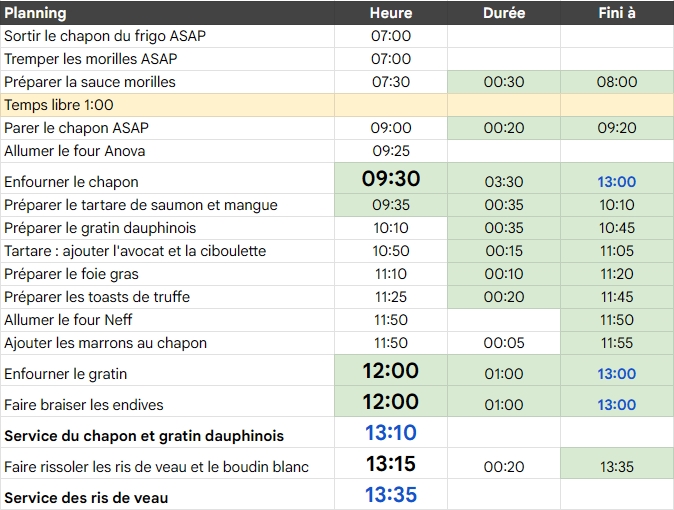This screenshot has height=510, width=674.
Task: Click the Service des ris de veau cell
Action: pos(87,497)
